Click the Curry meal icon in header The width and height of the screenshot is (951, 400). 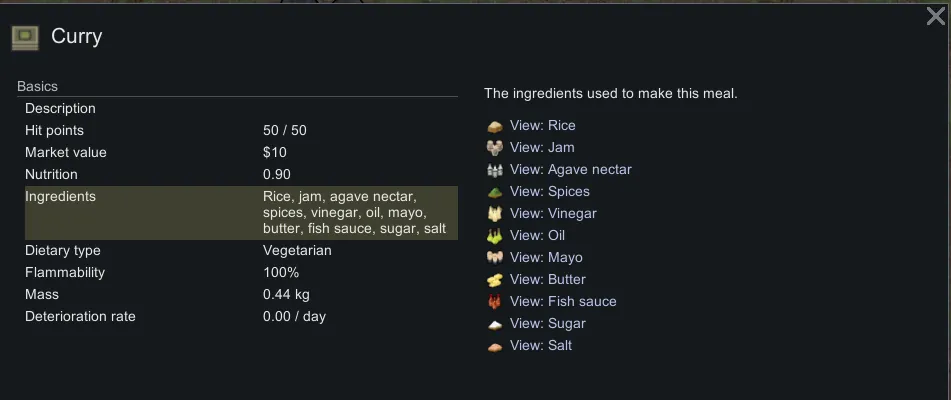tap(25, 38)
